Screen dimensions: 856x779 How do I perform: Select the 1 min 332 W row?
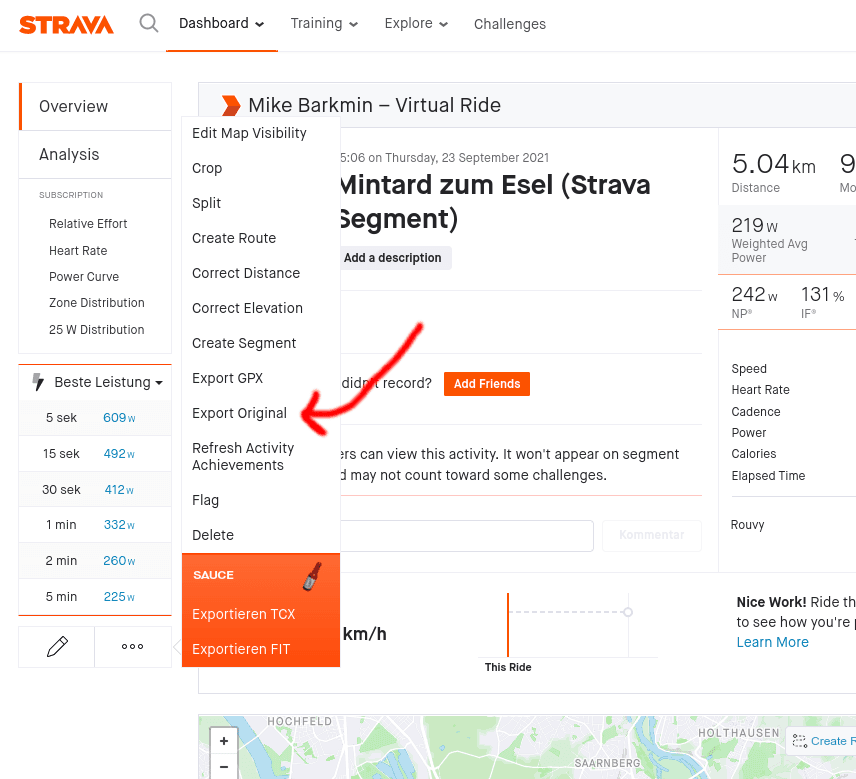[95, 525]
